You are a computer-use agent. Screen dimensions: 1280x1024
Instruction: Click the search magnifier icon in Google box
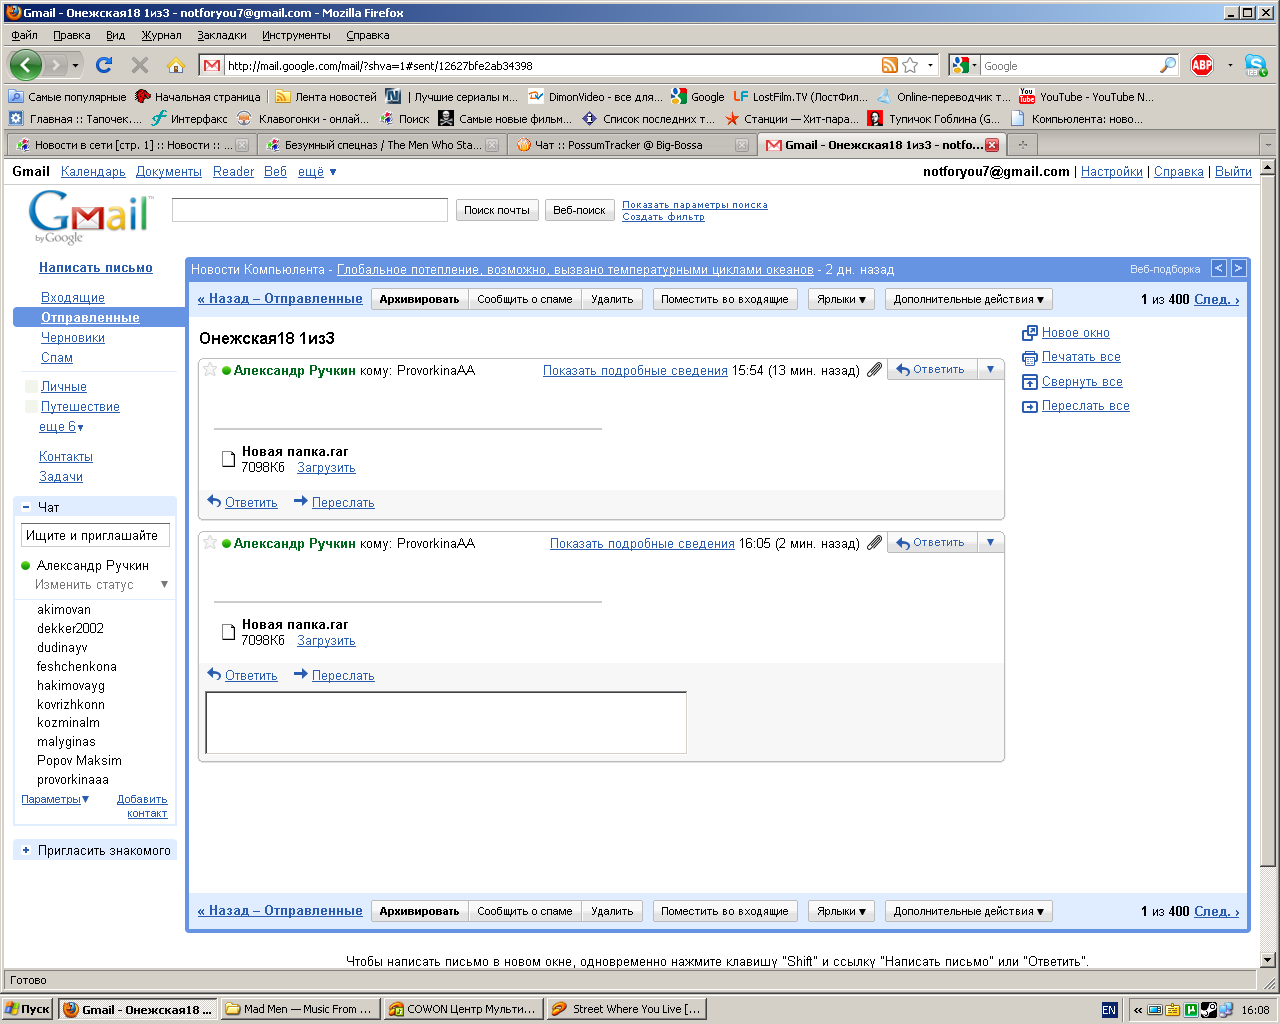point(1168,65)
